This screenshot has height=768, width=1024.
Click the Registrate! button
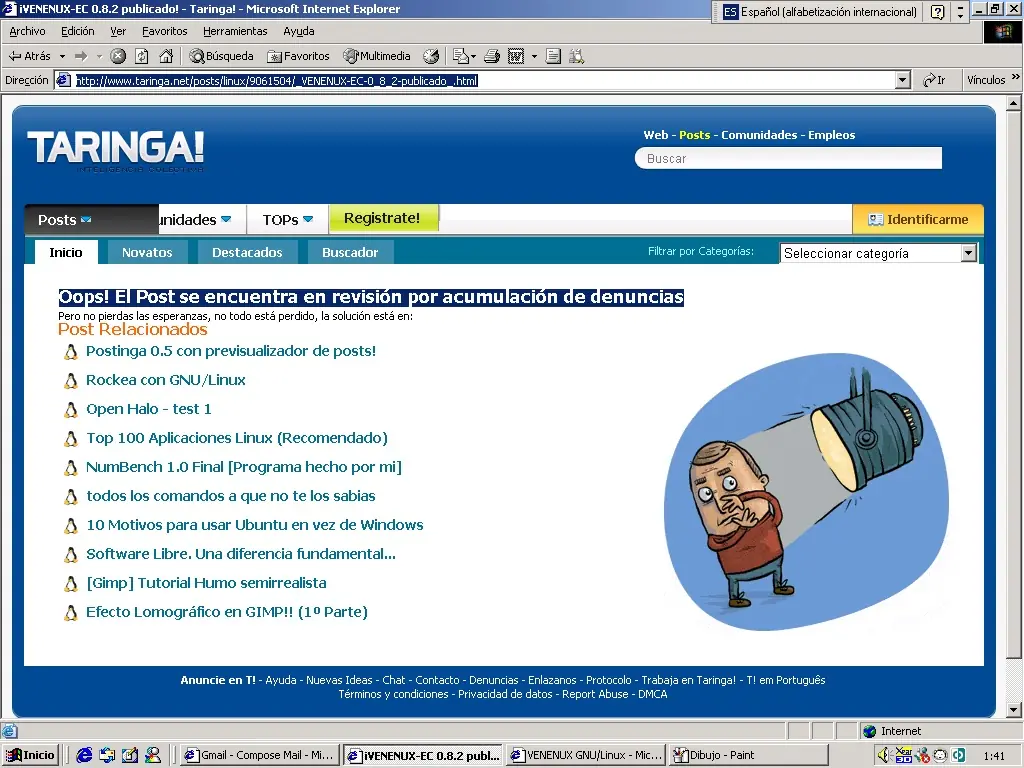click(x=383, y=218)
